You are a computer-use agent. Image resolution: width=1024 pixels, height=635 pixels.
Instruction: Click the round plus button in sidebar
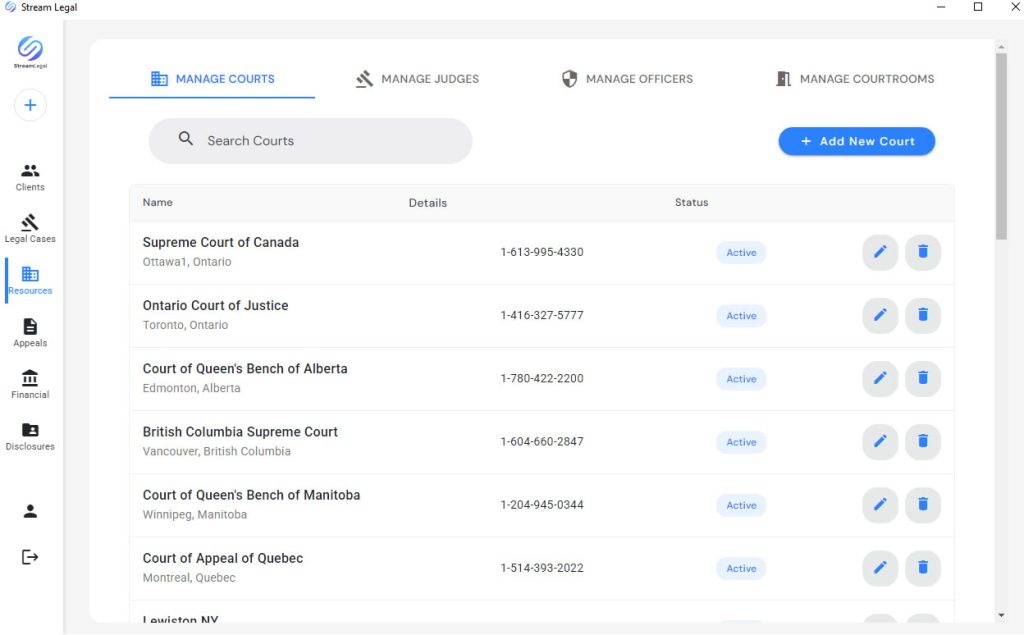30,105
